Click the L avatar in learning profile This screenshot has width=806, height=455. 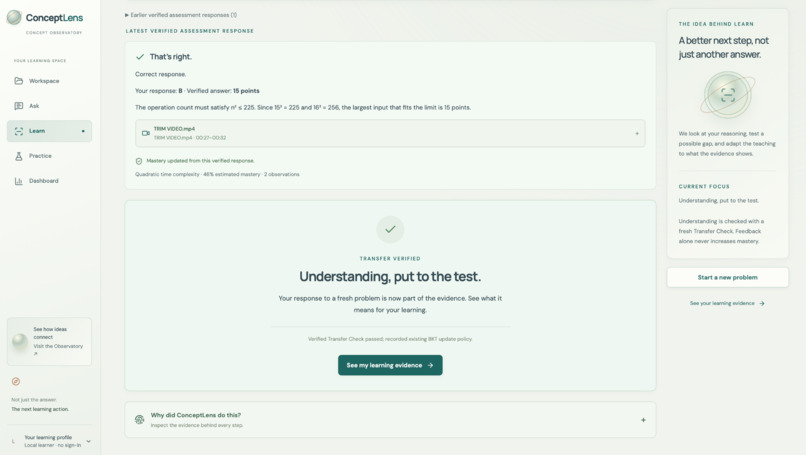13,441
